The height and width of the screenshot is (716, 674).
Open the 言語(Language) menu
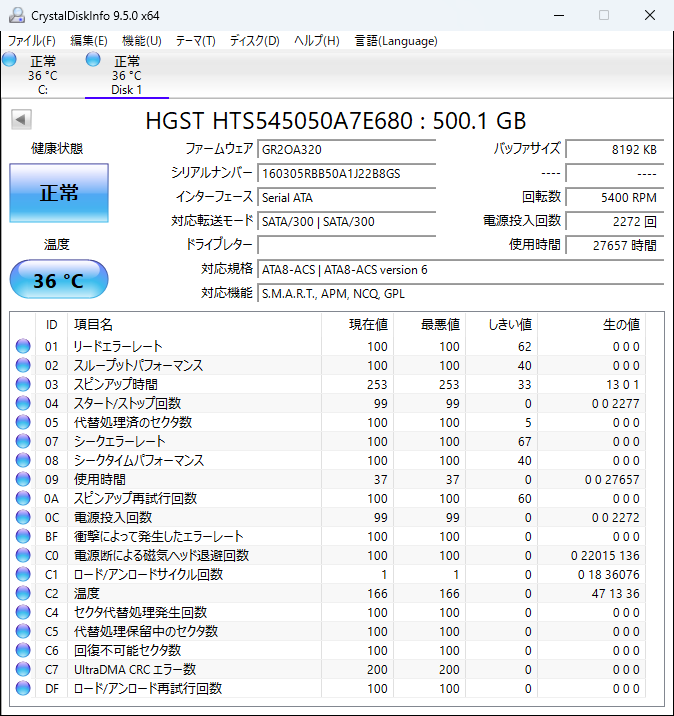point(396,41)
